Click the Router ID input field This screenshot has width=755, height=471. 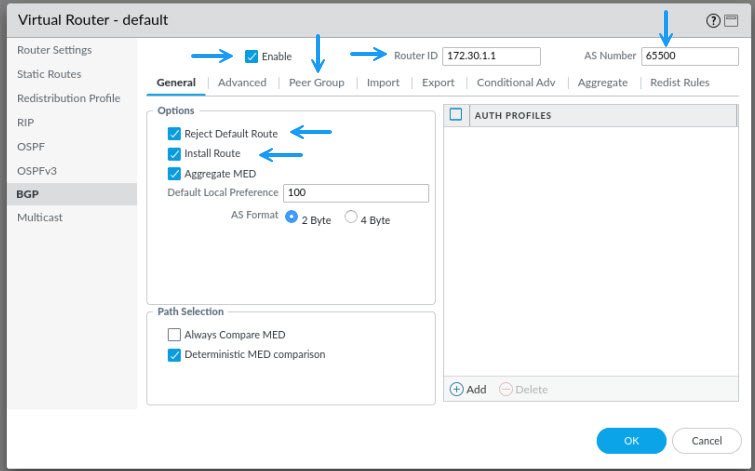coord(491,56)
